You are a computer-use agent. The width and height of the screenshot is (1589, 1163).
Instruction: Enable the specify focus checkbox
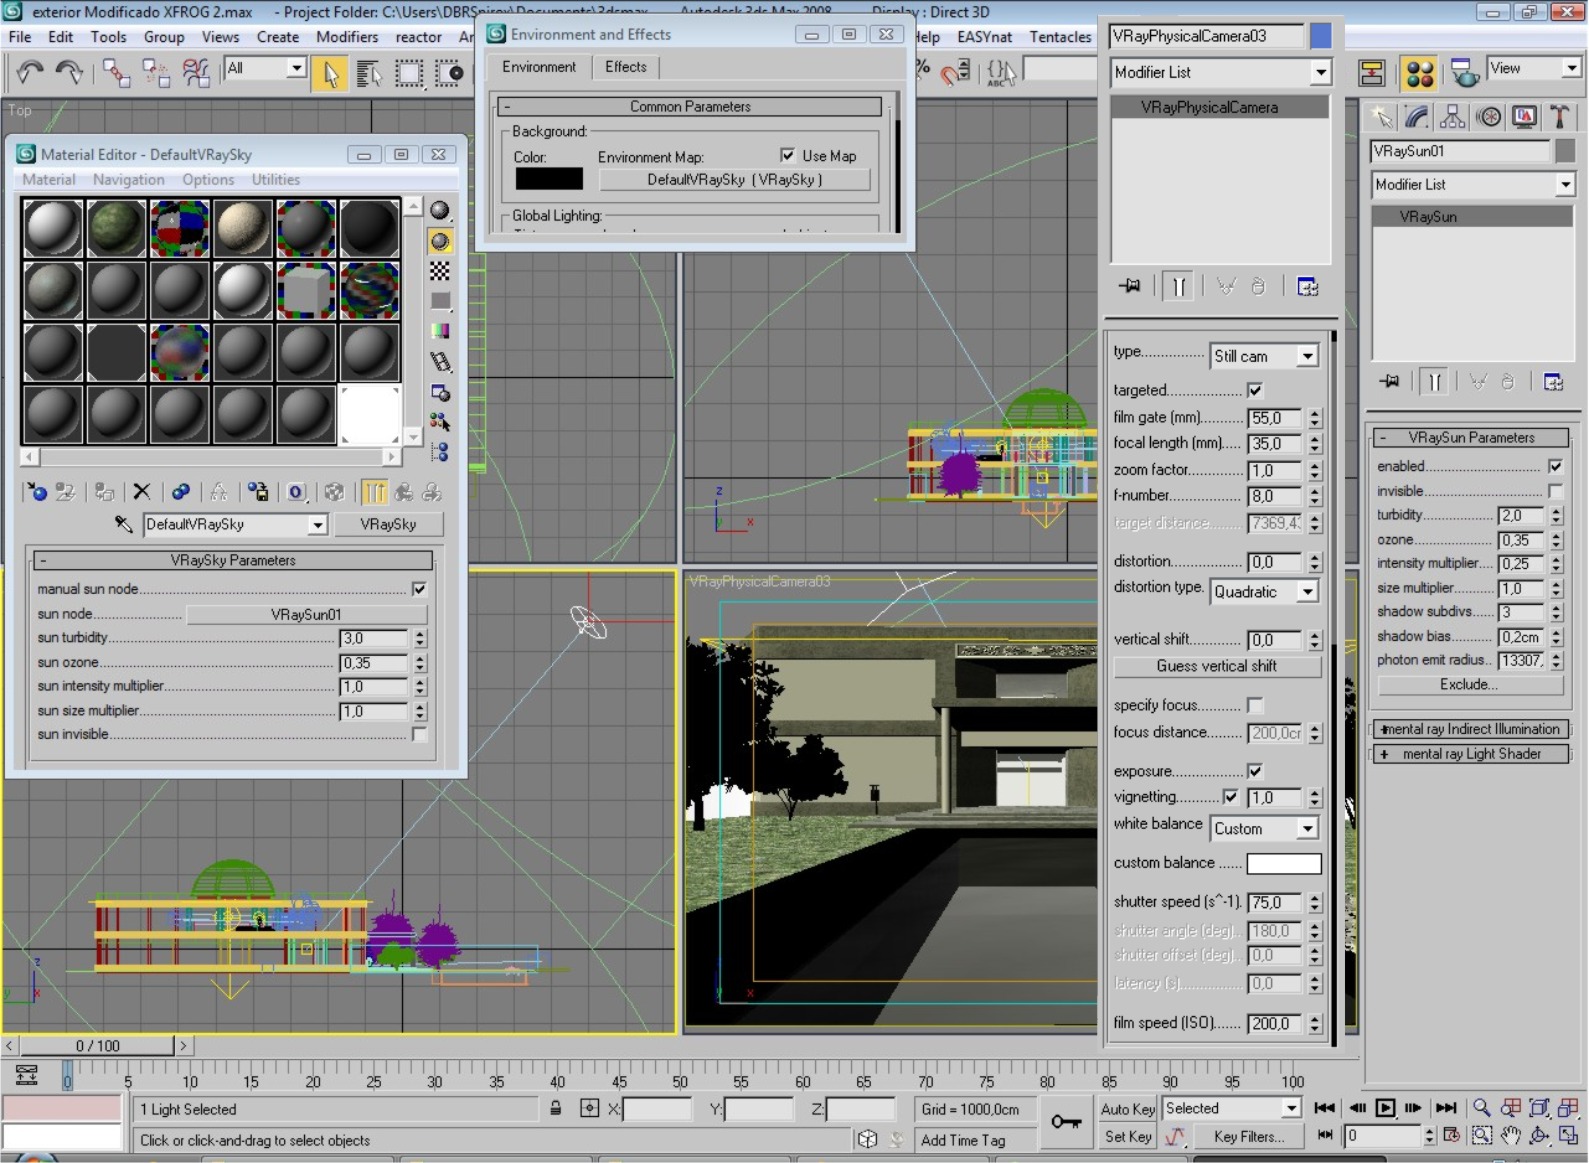[x=1255, y=705]
